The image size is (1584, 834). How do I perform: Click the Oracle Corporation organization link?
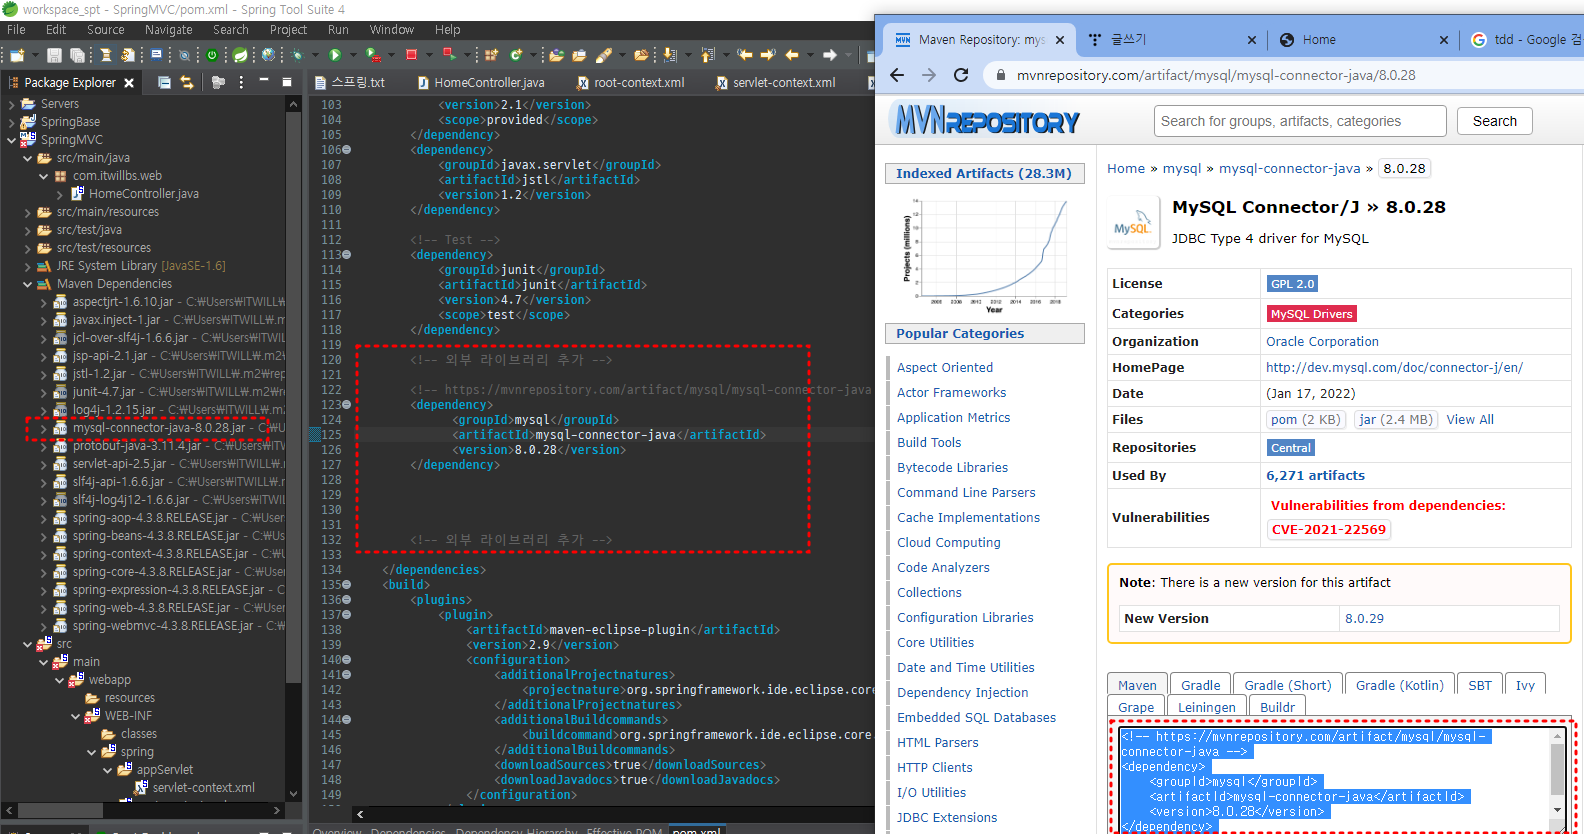1322,342
